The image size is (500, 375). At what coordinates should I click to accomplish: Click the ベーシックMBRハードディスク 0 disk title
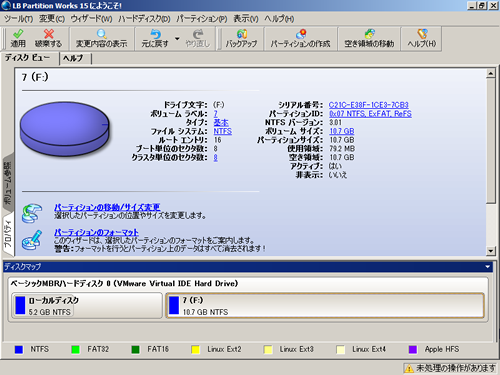coord(124,284)
